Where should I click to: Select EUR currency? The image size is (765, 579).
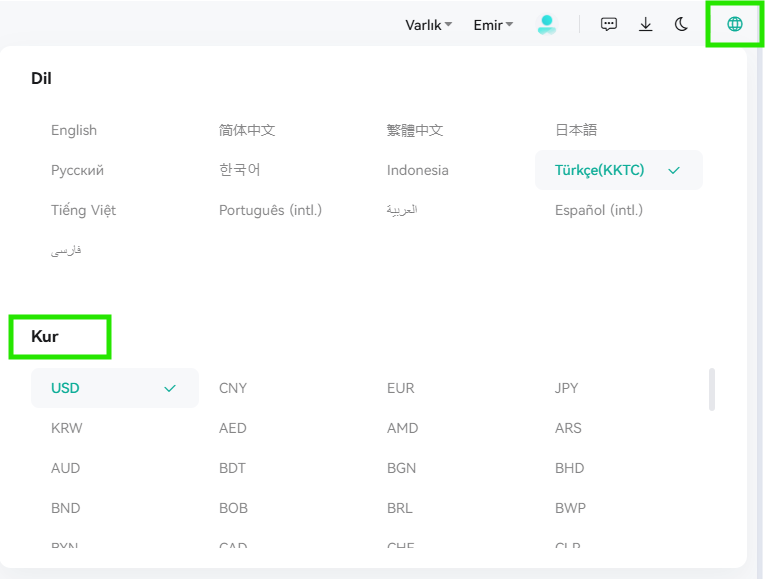[x=401, y=388]
